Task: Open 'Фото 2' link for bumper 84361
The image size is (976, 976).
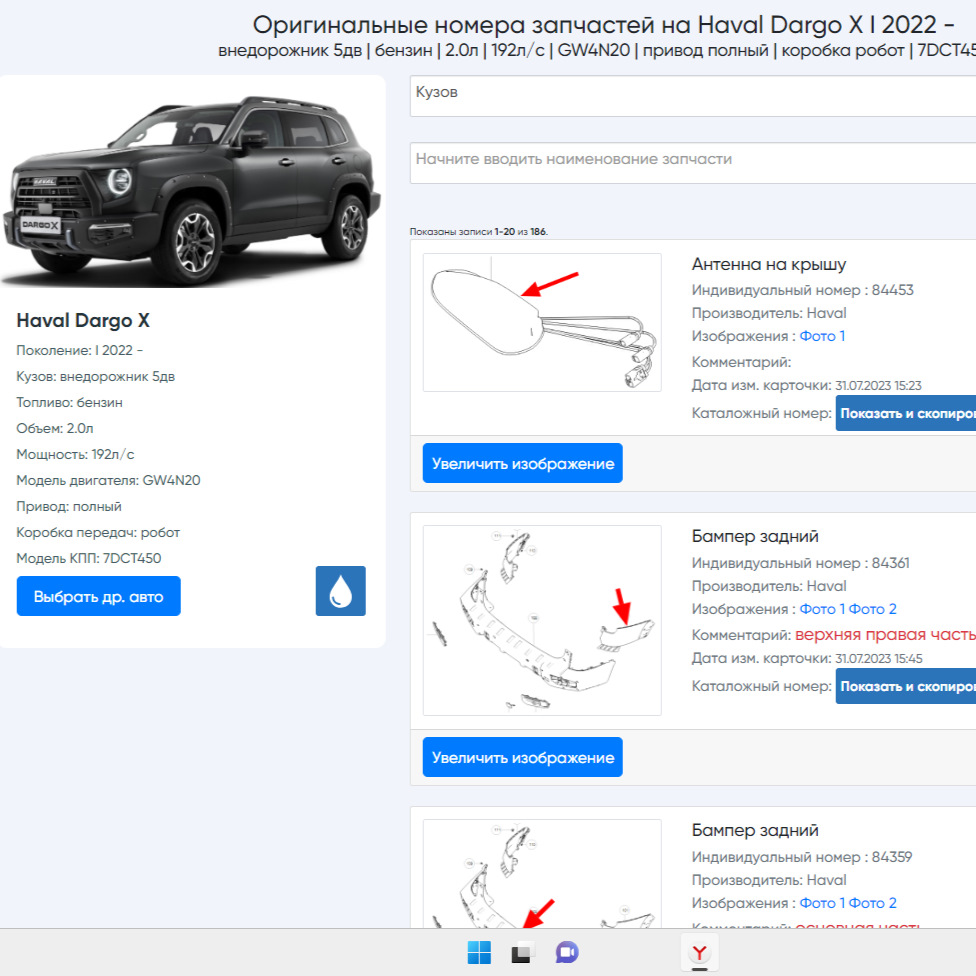Action: coord(873,609)
